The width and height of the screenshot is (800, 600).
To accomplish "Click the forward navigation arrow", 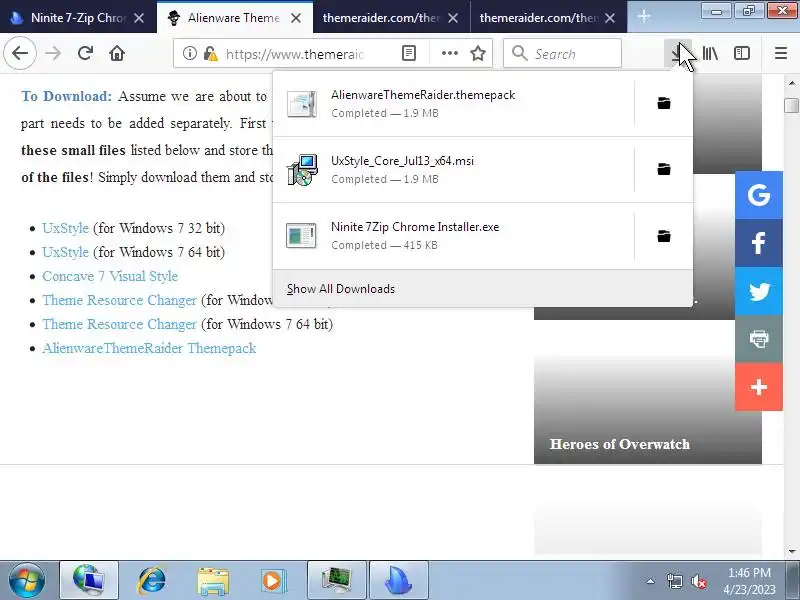I will tap(53, 53).
